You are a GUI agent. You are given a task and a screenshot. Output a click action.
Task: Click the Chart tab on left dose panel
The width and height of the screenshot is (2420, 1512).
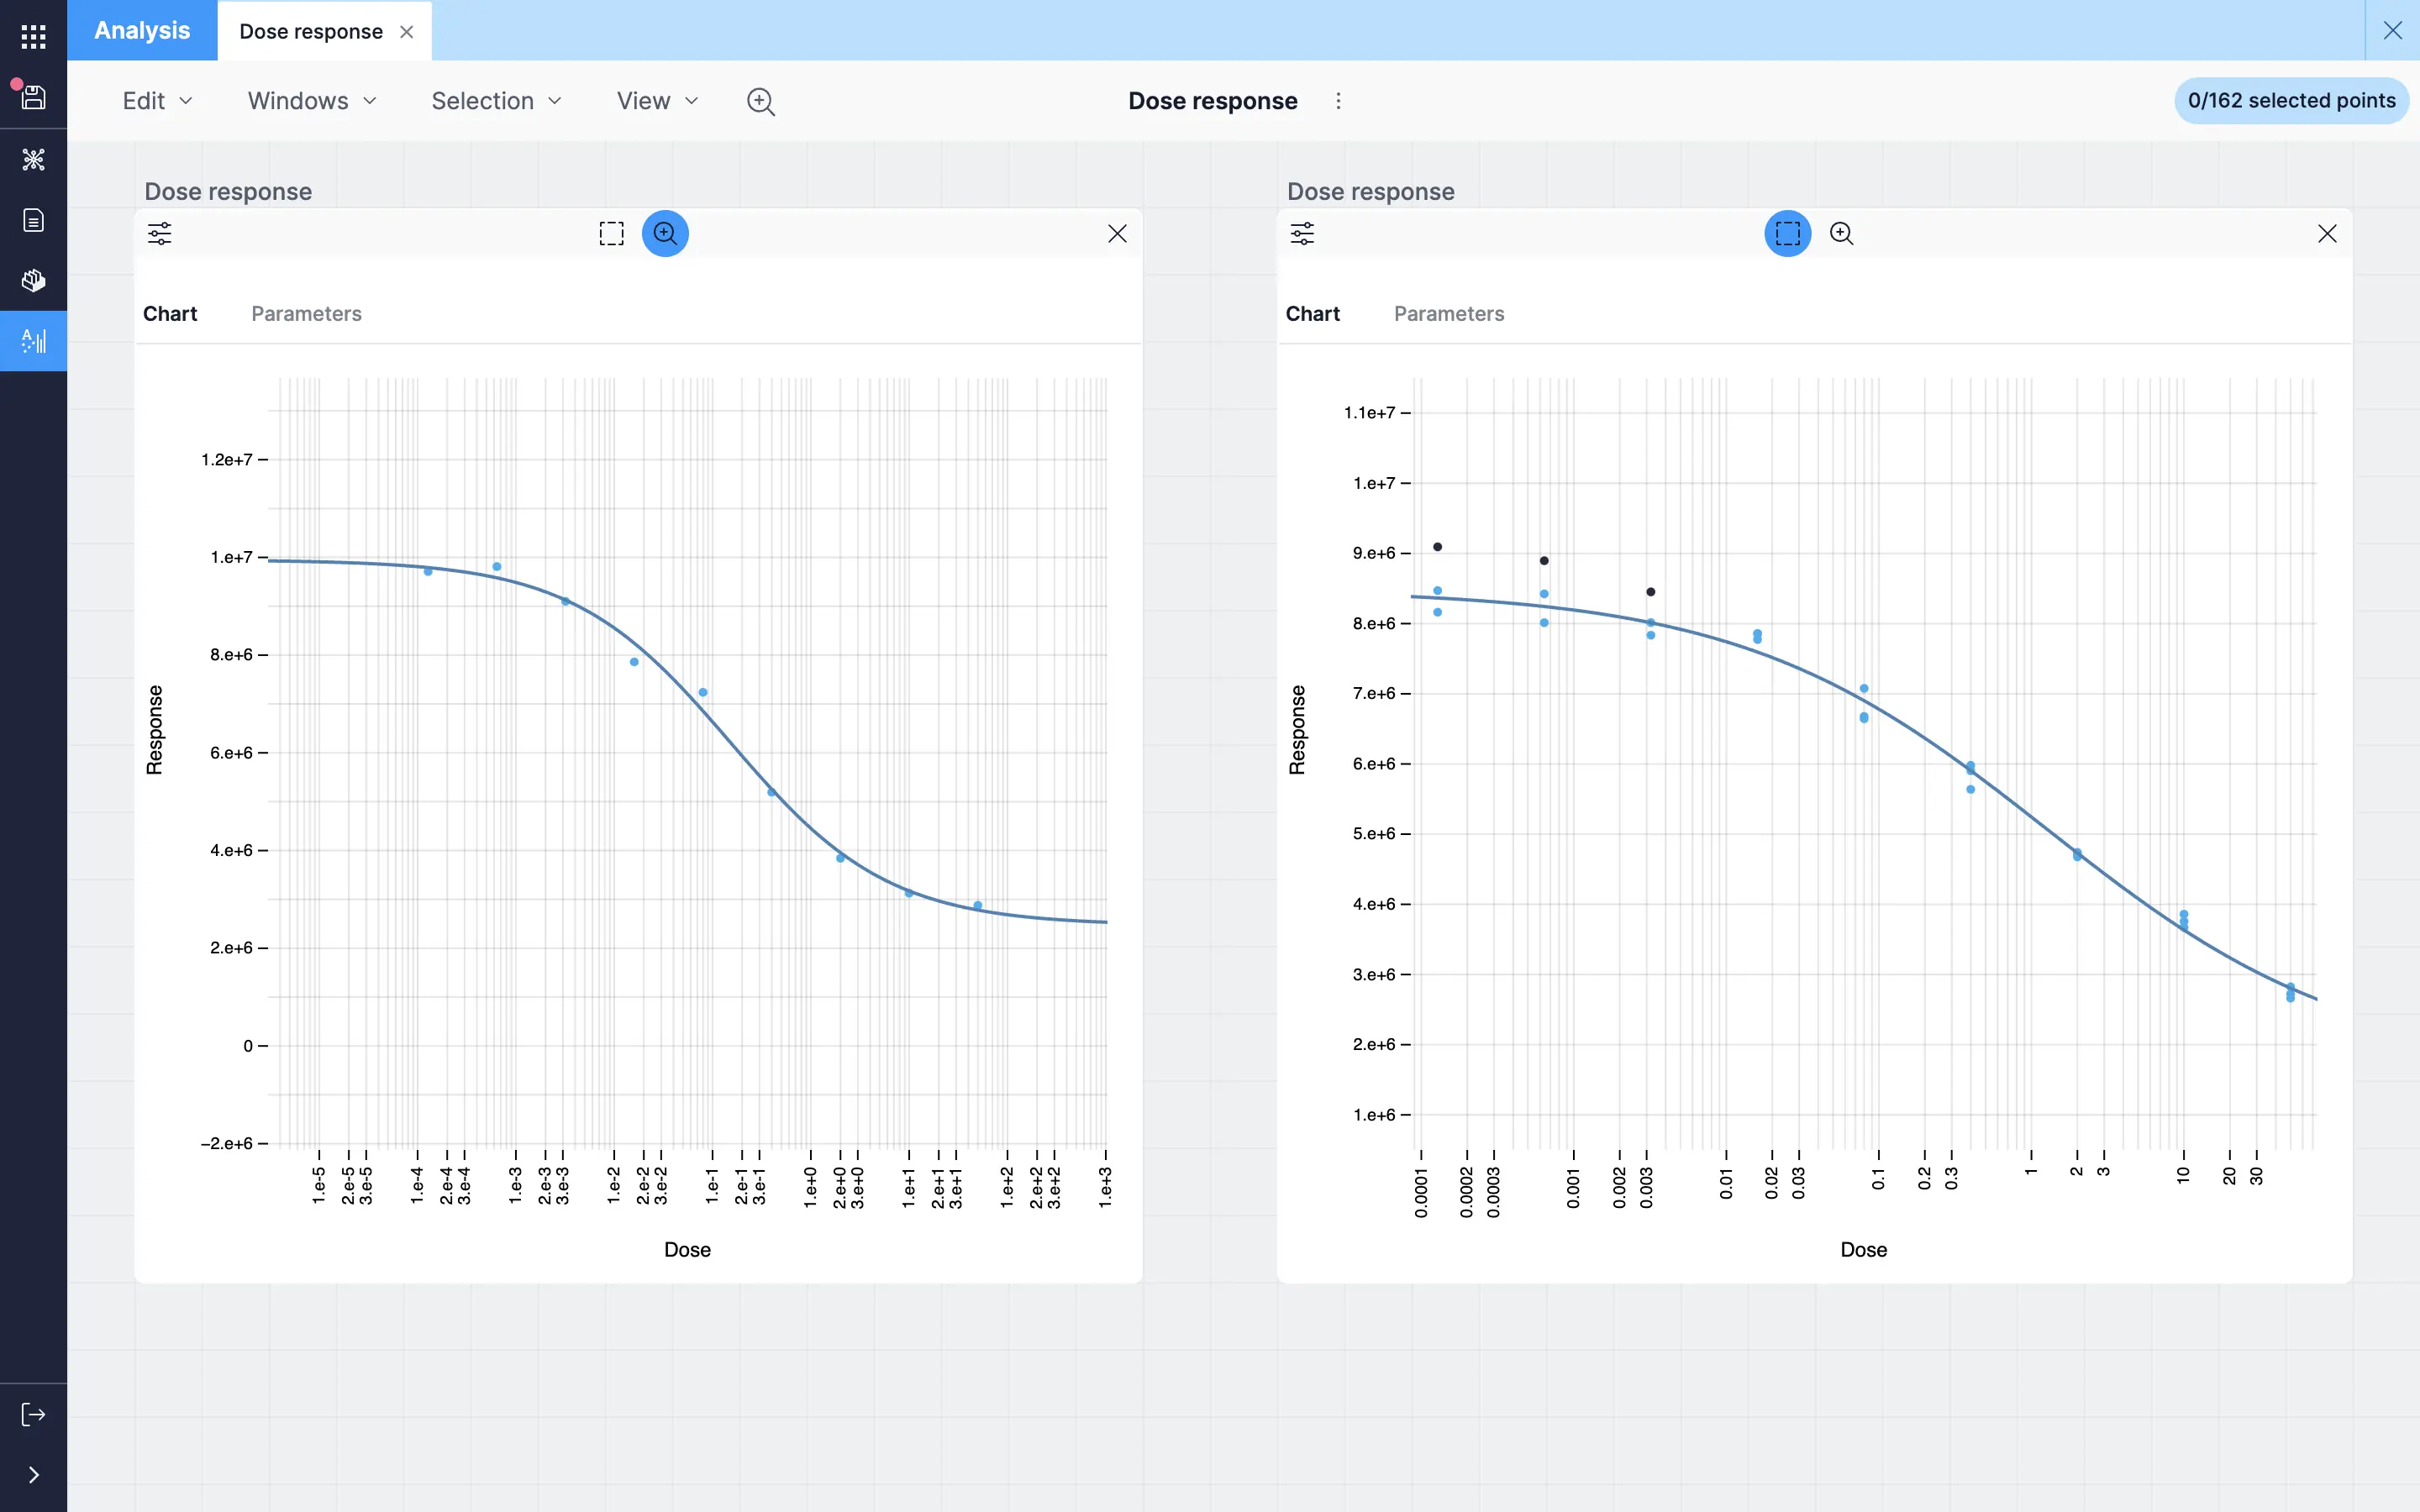[169, 313]
